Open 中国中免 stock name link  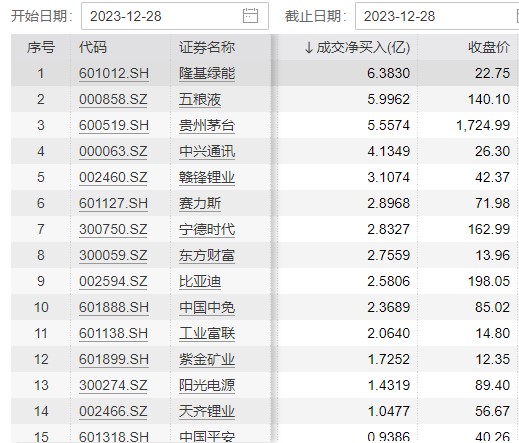coord(207,307)
